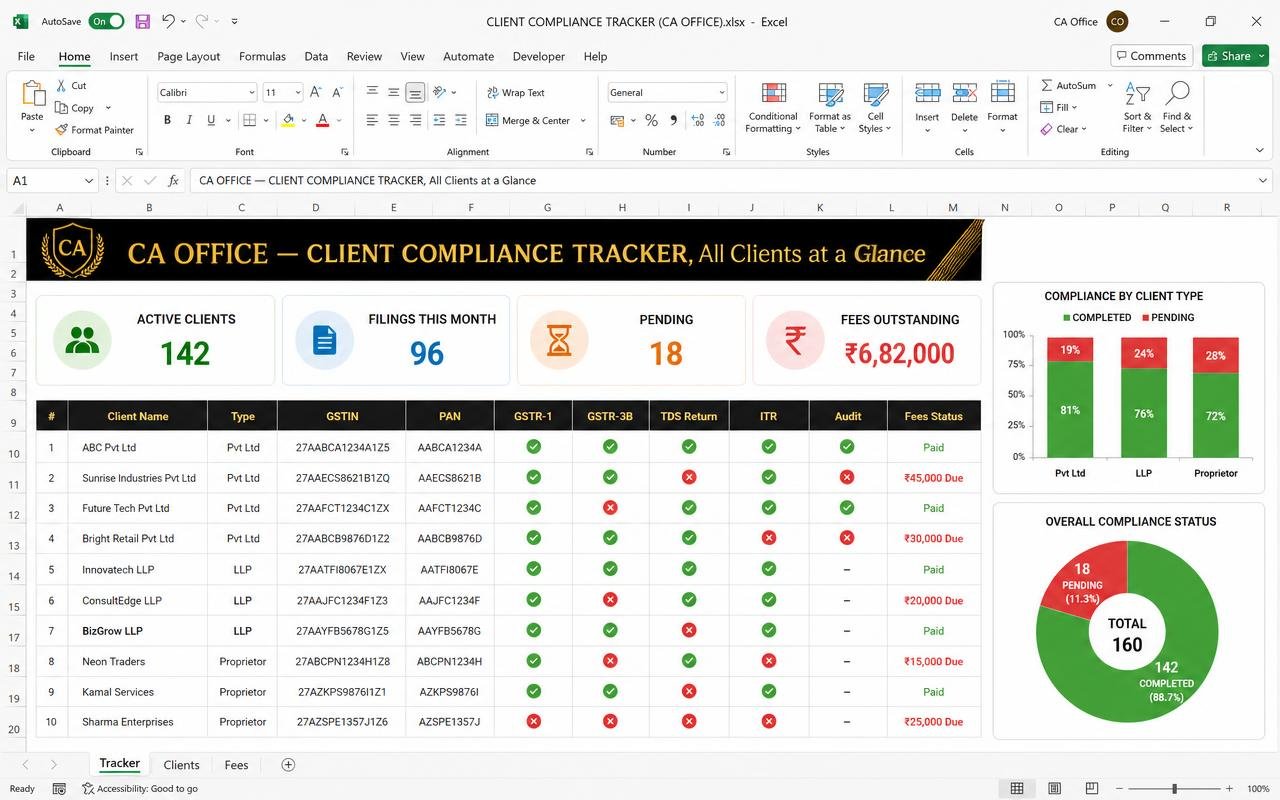Open Conditional Formatting
Screen dimensions: 1280x800
[x=773, y=108]
